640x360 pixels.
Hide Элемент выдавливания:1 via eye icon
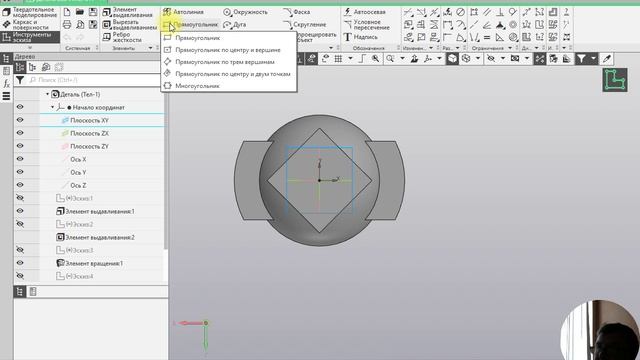pyautogui.click(x=20, y=211)
